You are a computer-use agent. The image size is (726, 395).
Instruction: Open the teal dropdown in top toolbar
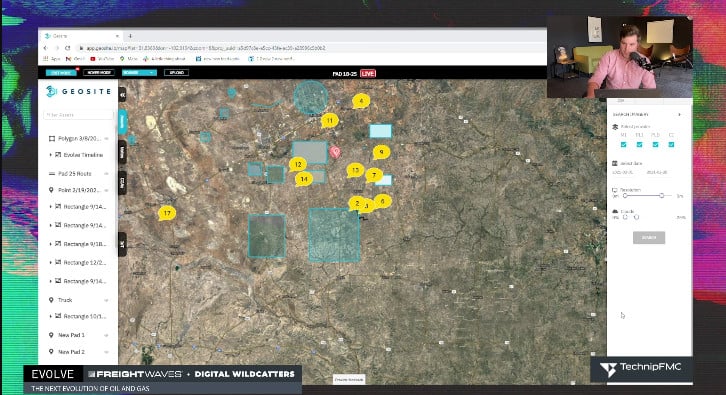(139, 73)
